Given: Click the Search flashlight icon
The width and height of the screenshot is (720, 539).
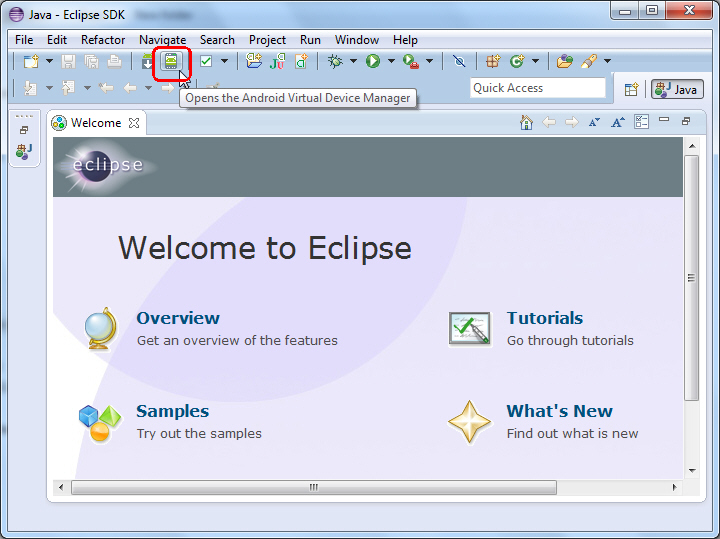Looking at the screenshot, I should pos(589,61).
